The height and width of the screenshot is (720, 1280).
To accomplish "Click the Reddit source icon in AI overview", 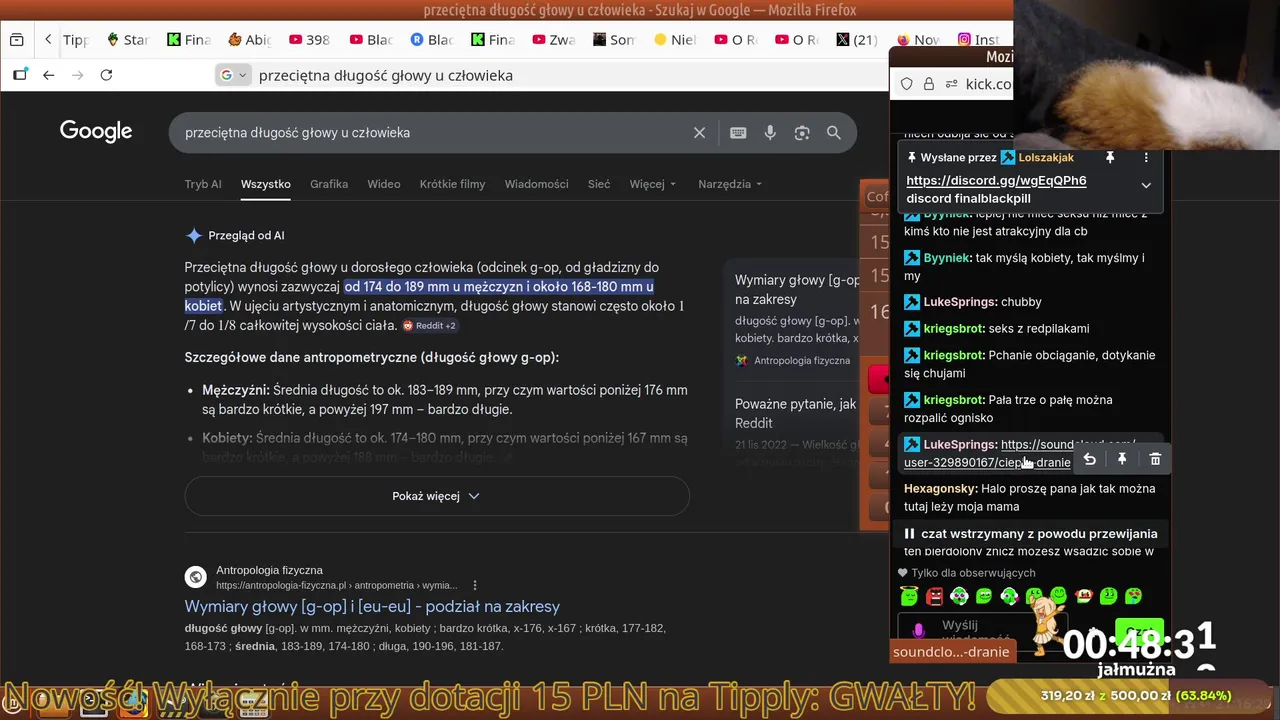I will tap(408, 326).
